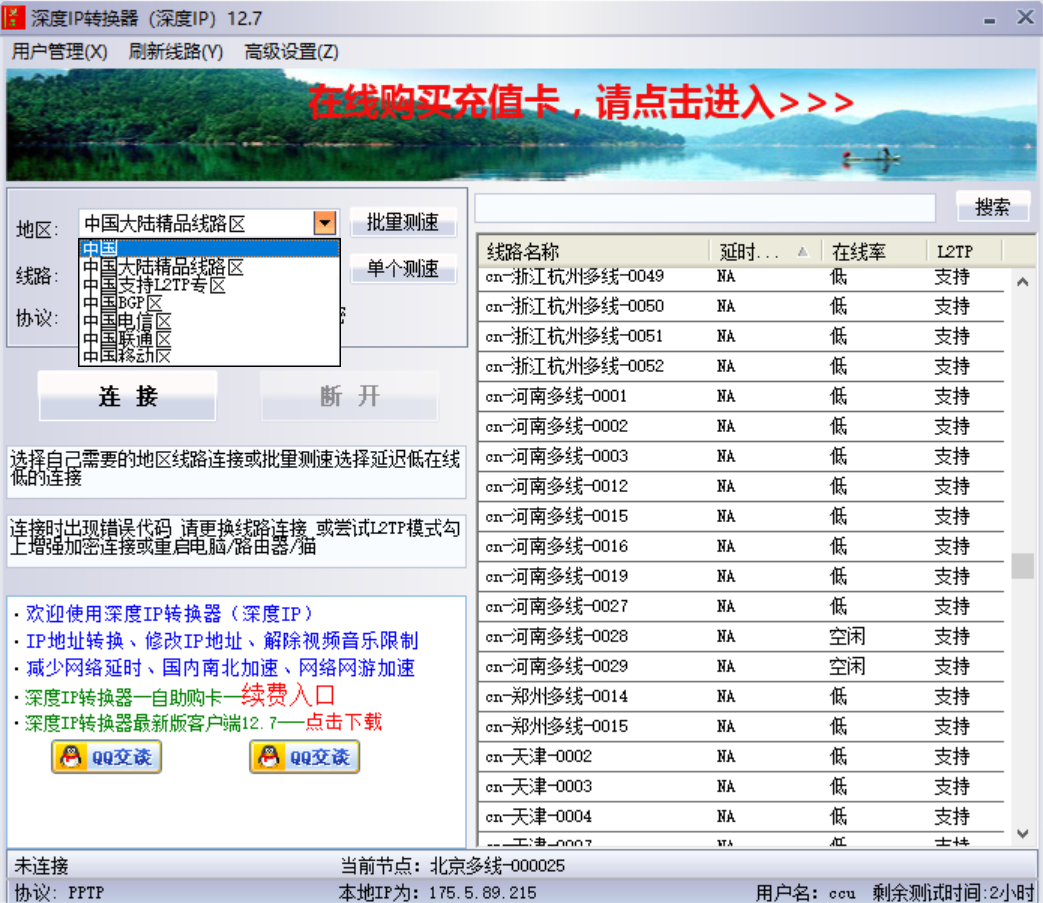Image resolution: width=1043 pixels, height=903 pixels.
Task: Click the 批量测速 button
Action: coord(403,222)
